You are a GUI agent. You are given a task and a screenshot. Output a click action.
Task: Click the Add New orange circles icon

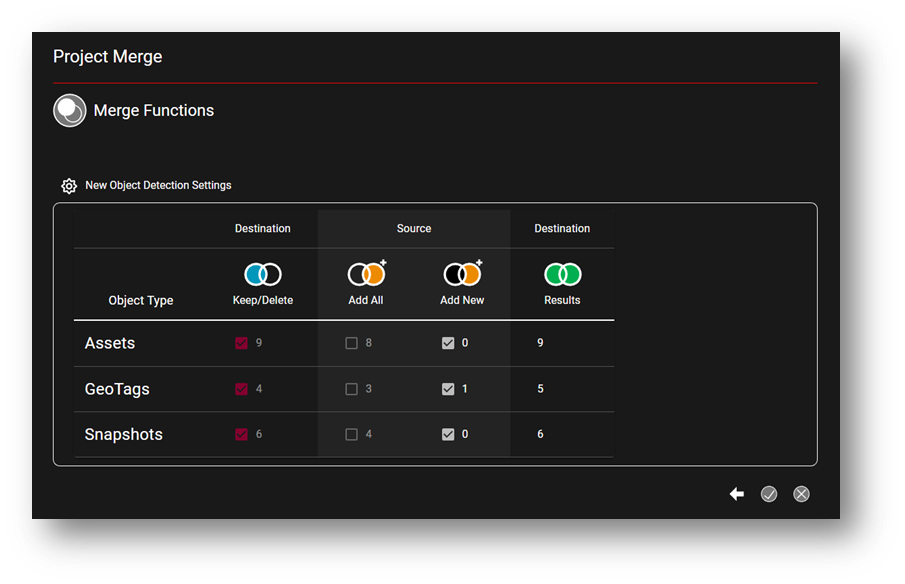(463, 274)
